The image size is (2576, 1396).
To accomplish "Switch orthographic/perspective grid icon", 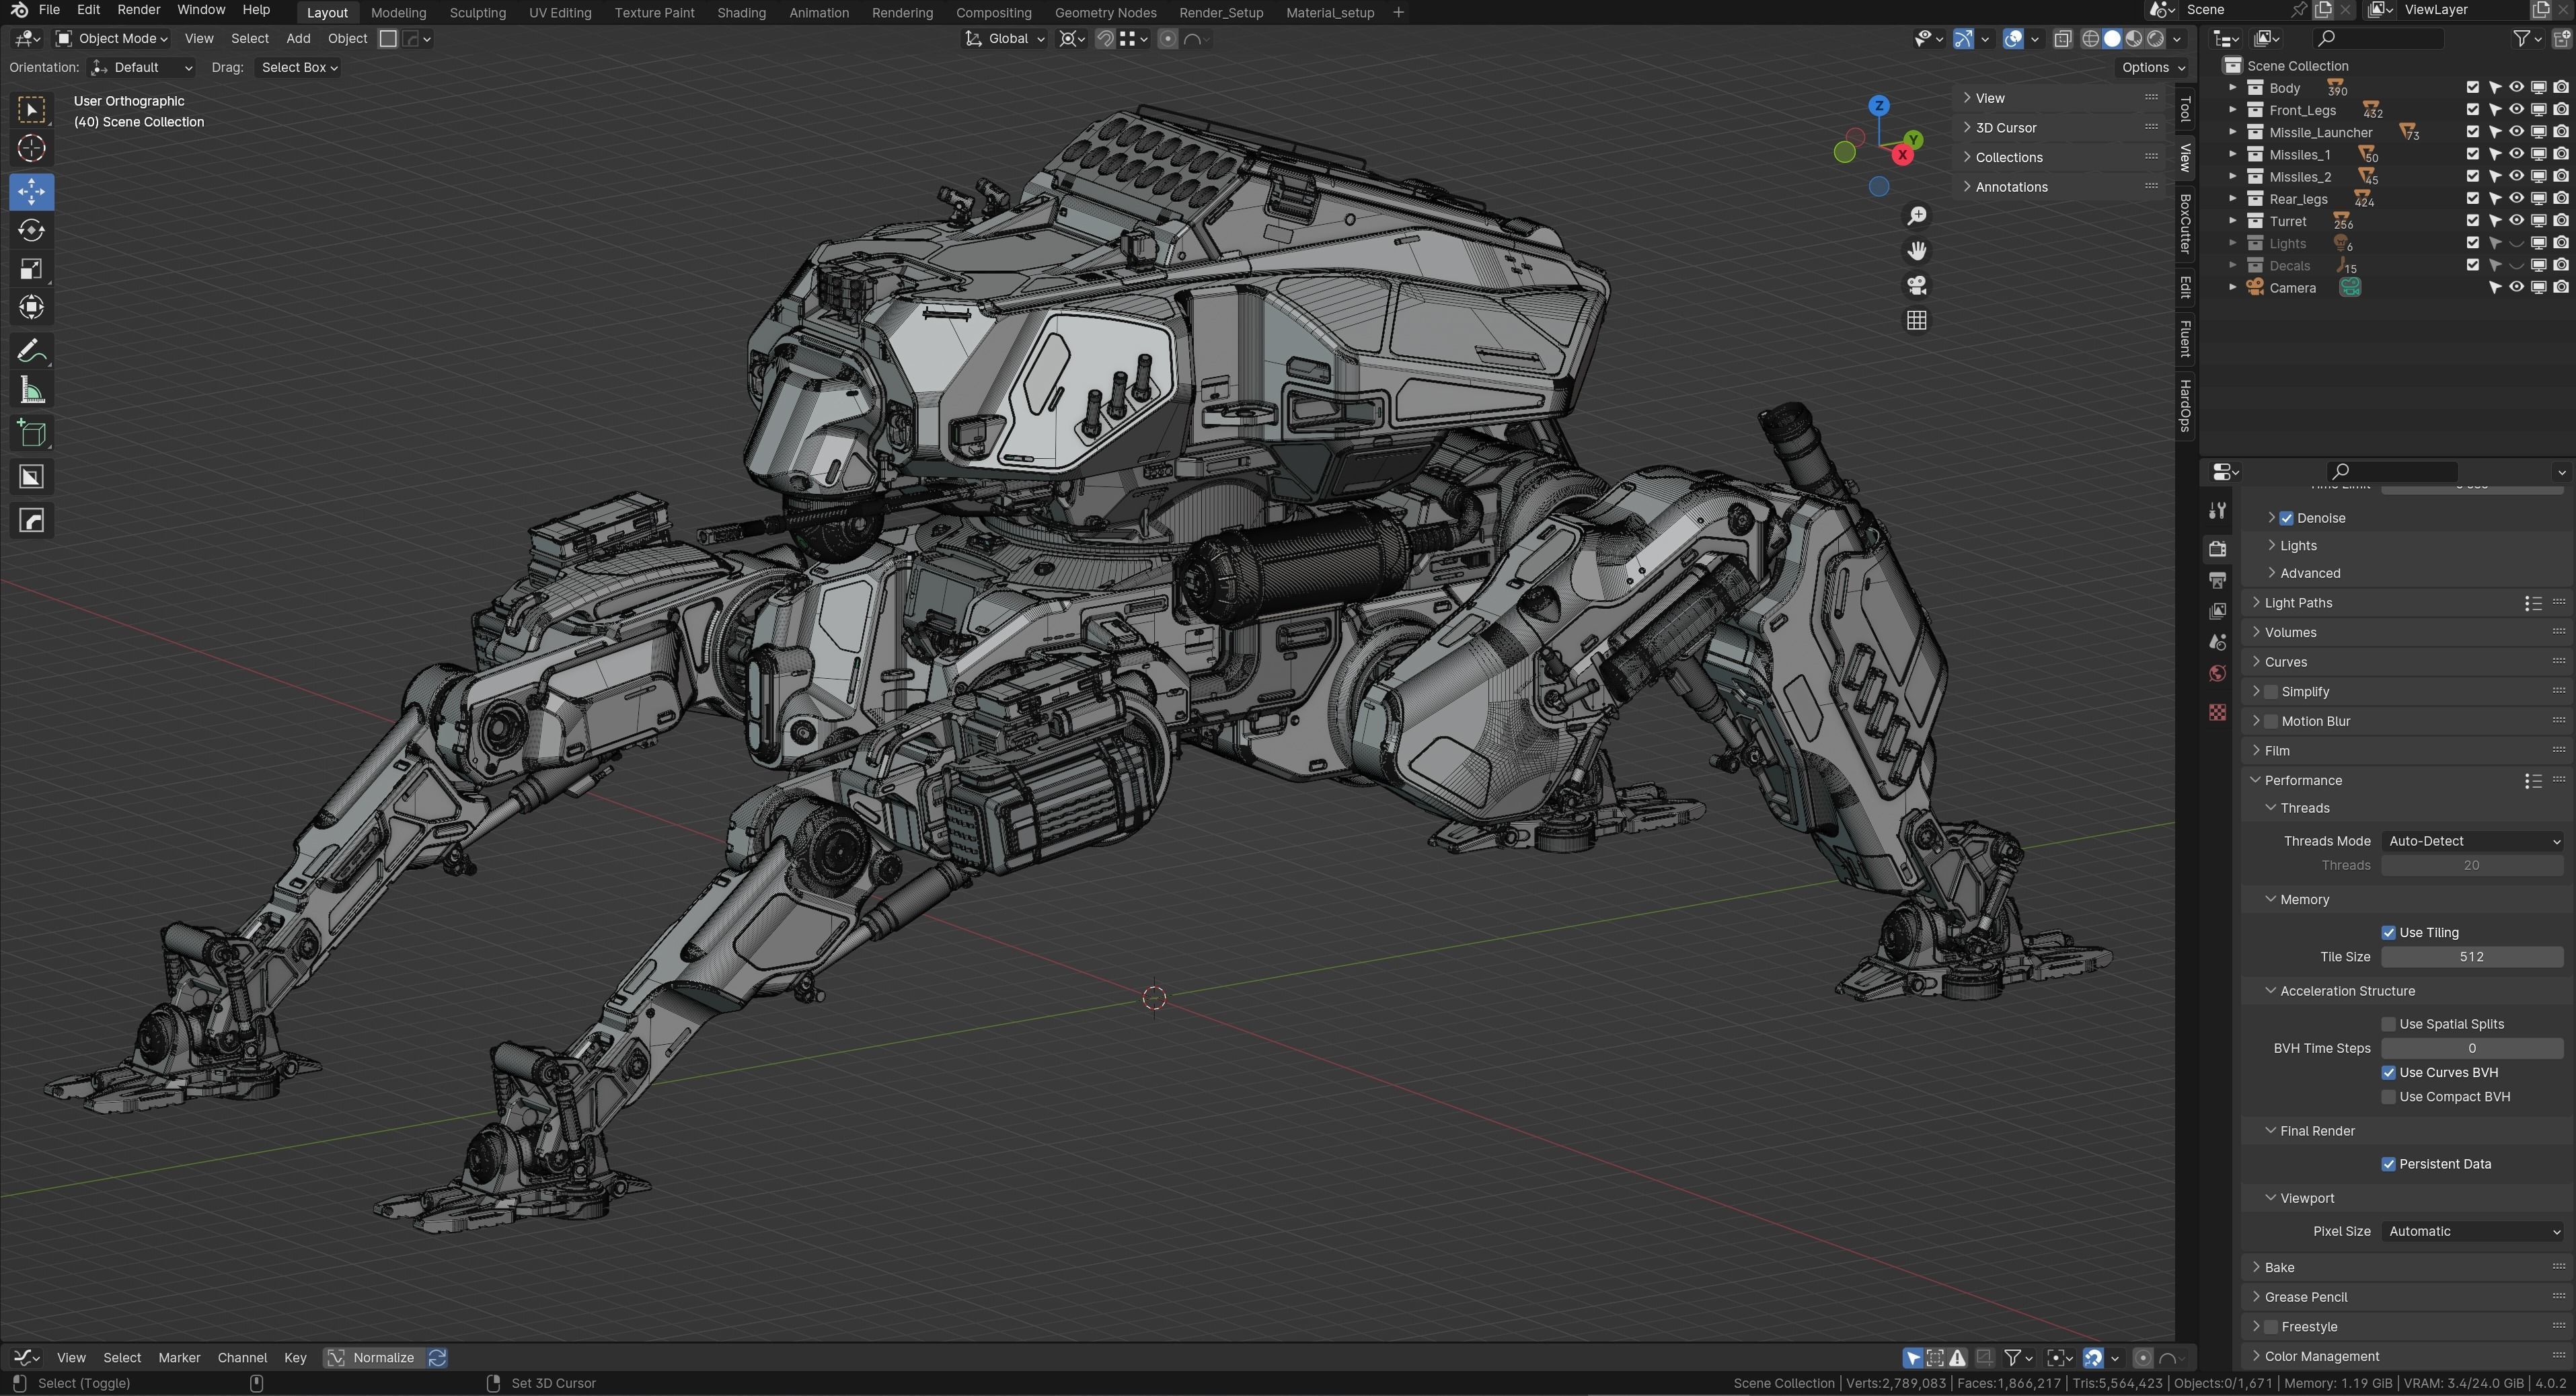I will tap(1916, 321).
